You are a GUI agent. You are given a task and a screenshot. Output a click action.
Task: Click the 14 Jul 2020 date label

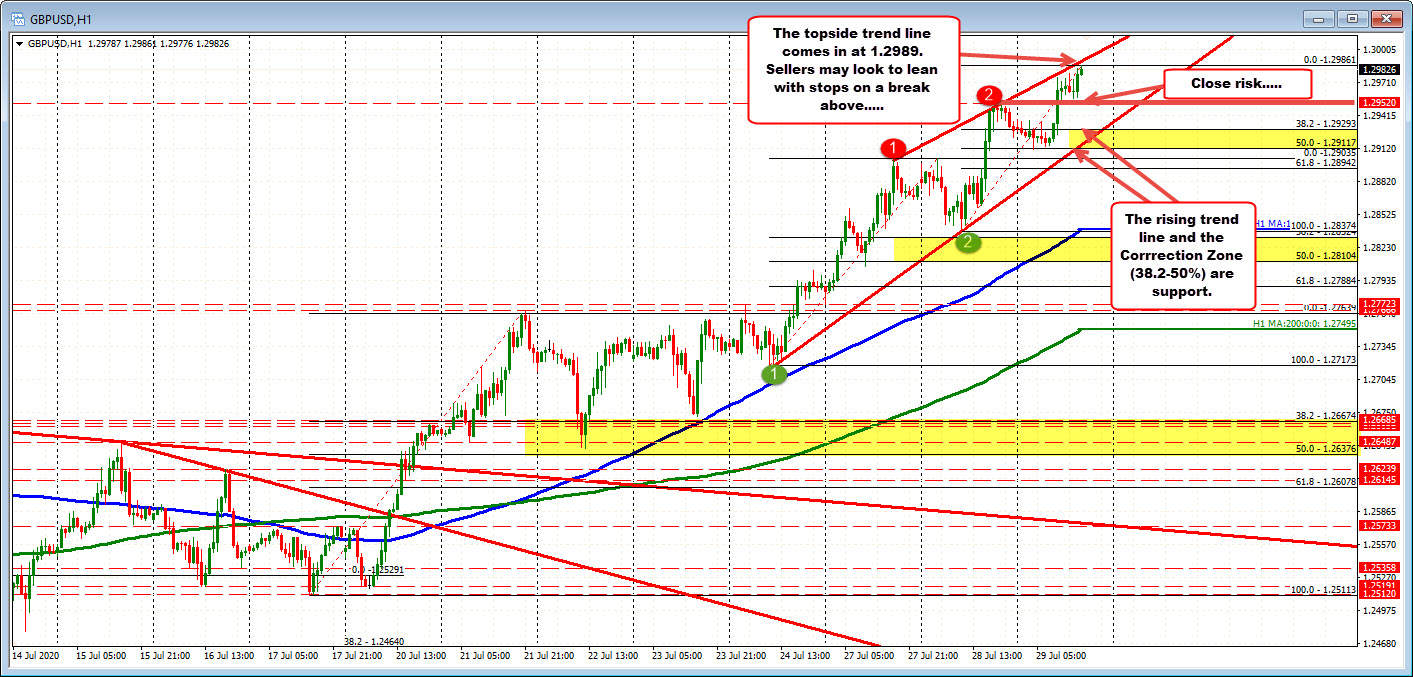(36, 656)
